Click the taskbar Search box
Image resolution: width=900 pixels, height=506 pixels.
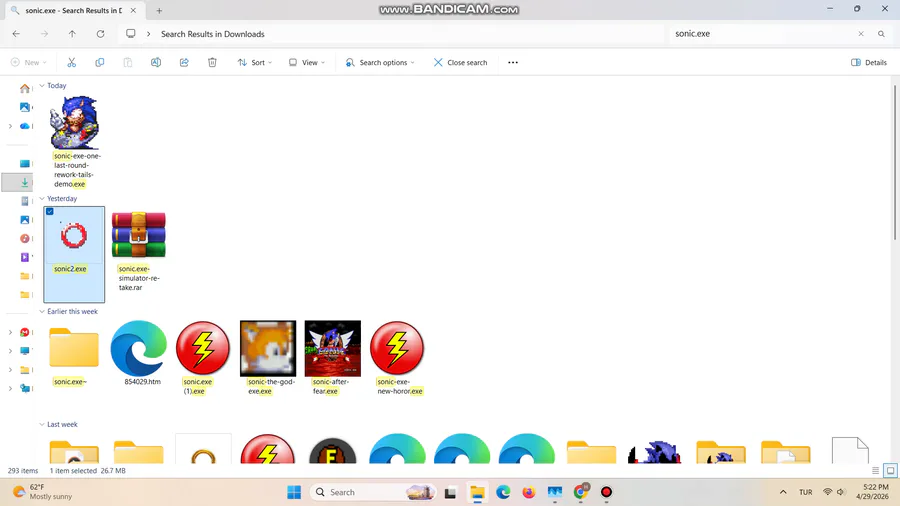[374, 492]
